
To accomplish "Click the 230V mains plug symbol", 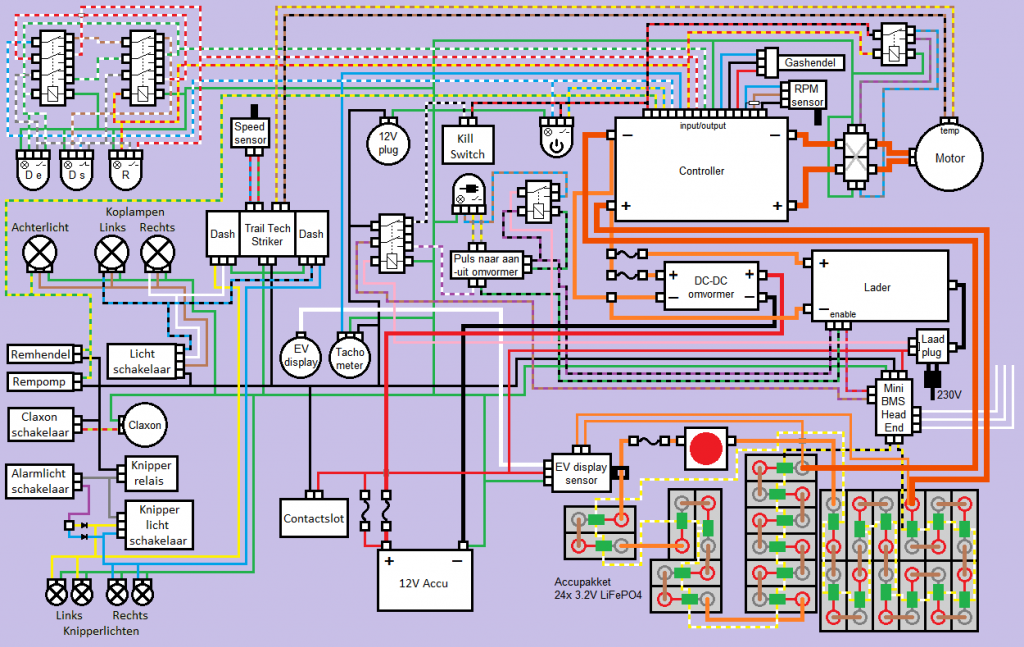I will pos(932,381).
